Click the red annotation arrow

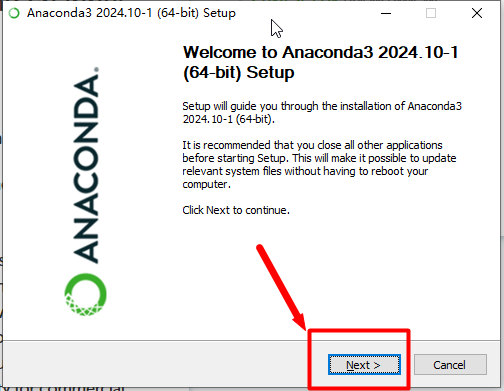[281, 287]
